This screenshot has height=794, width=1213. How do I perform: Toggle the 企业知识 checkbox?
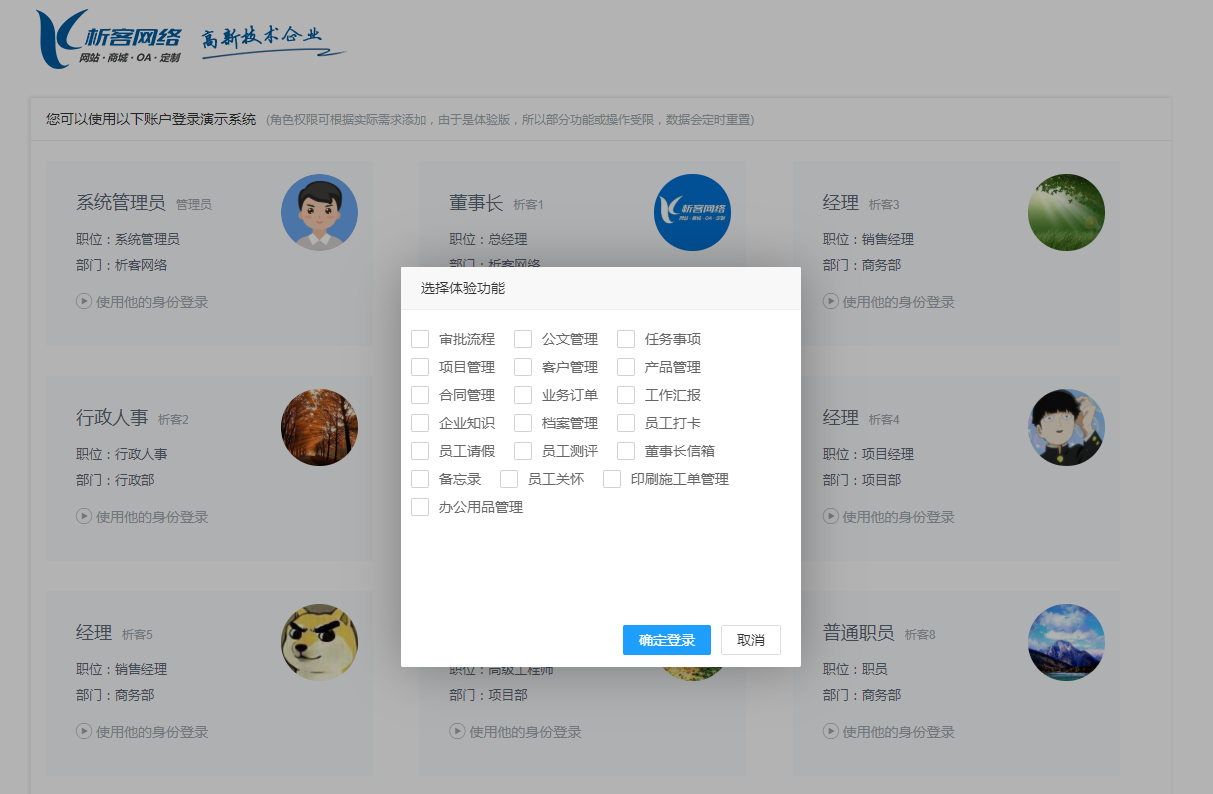(x=420, y=423)
